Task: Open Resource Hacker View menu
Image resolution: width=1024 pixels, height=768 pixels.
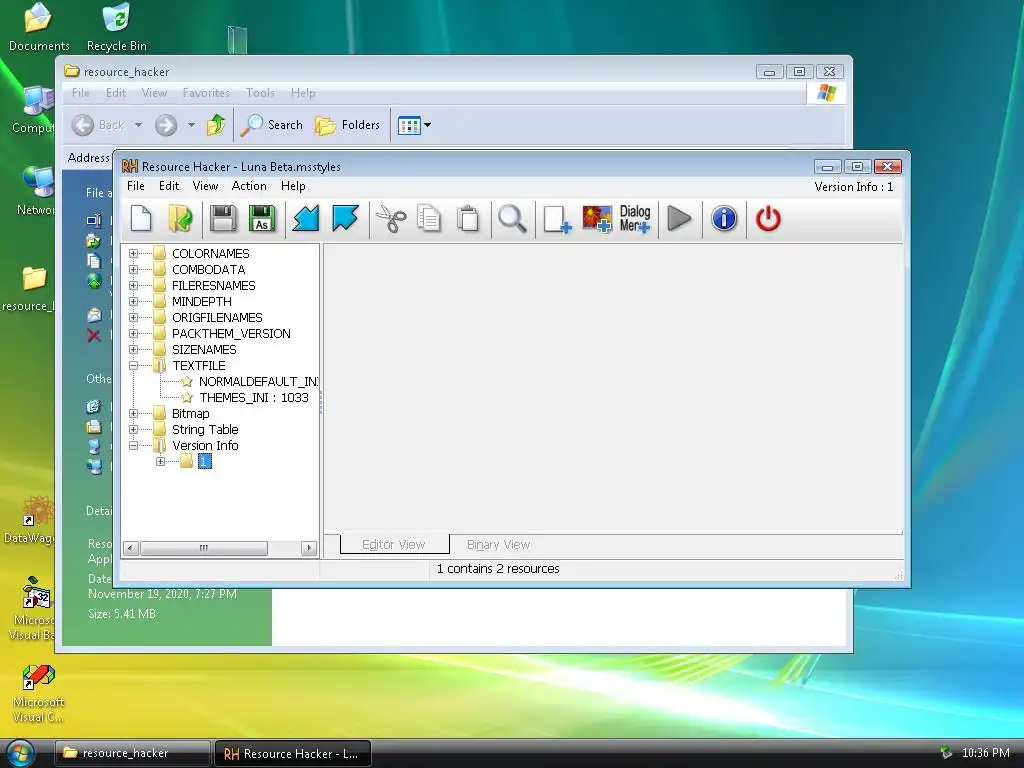Action: [205, 186]
